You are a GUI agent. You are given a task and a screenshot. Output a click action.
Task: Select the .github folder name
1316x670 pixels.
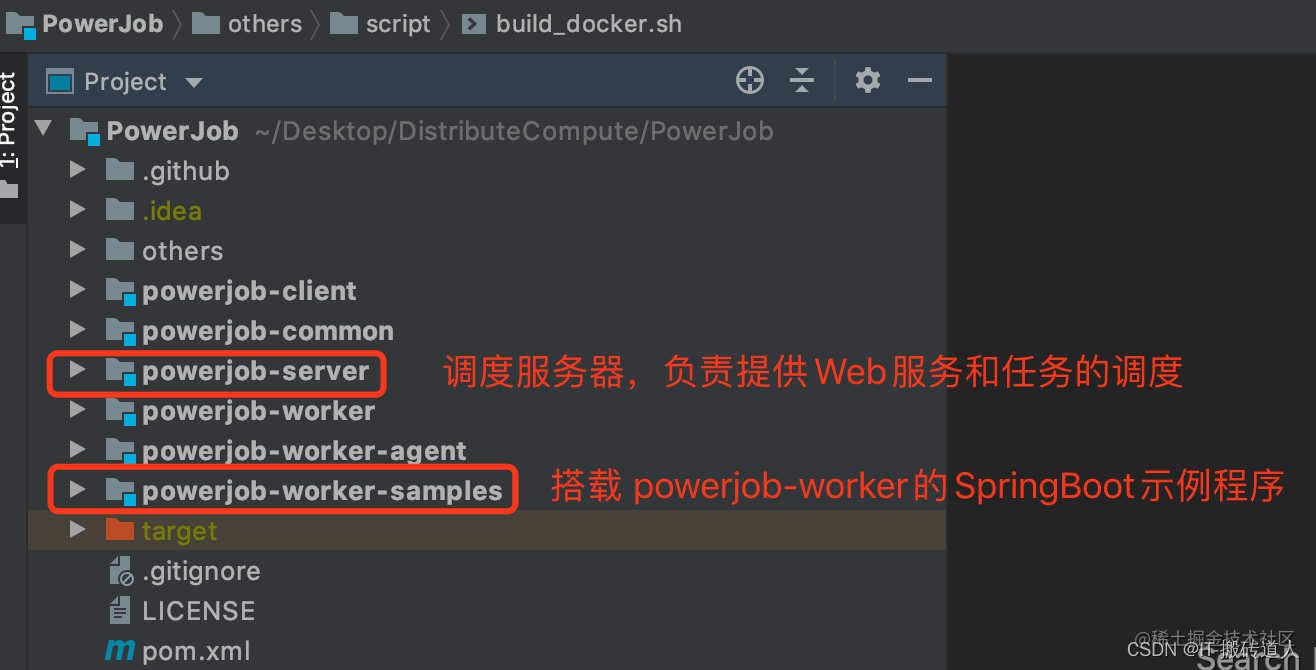click(186, 171)
